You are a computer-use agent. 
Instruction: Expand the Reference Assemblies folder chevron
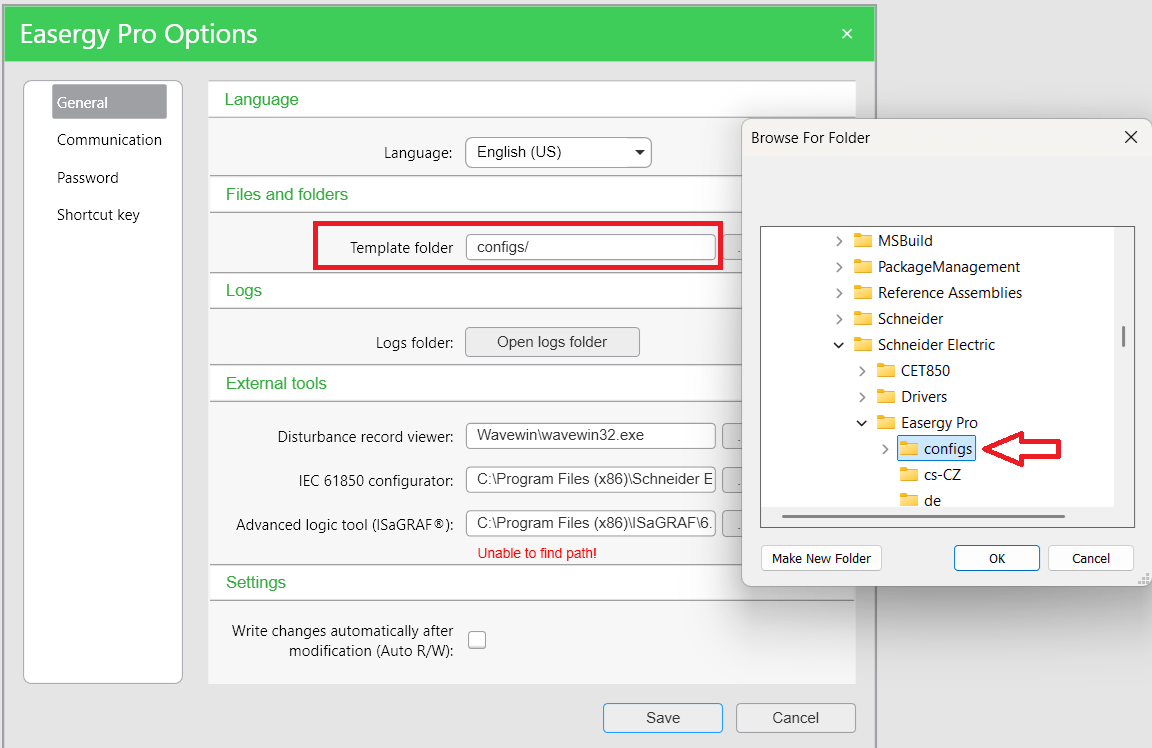[839, 293]
